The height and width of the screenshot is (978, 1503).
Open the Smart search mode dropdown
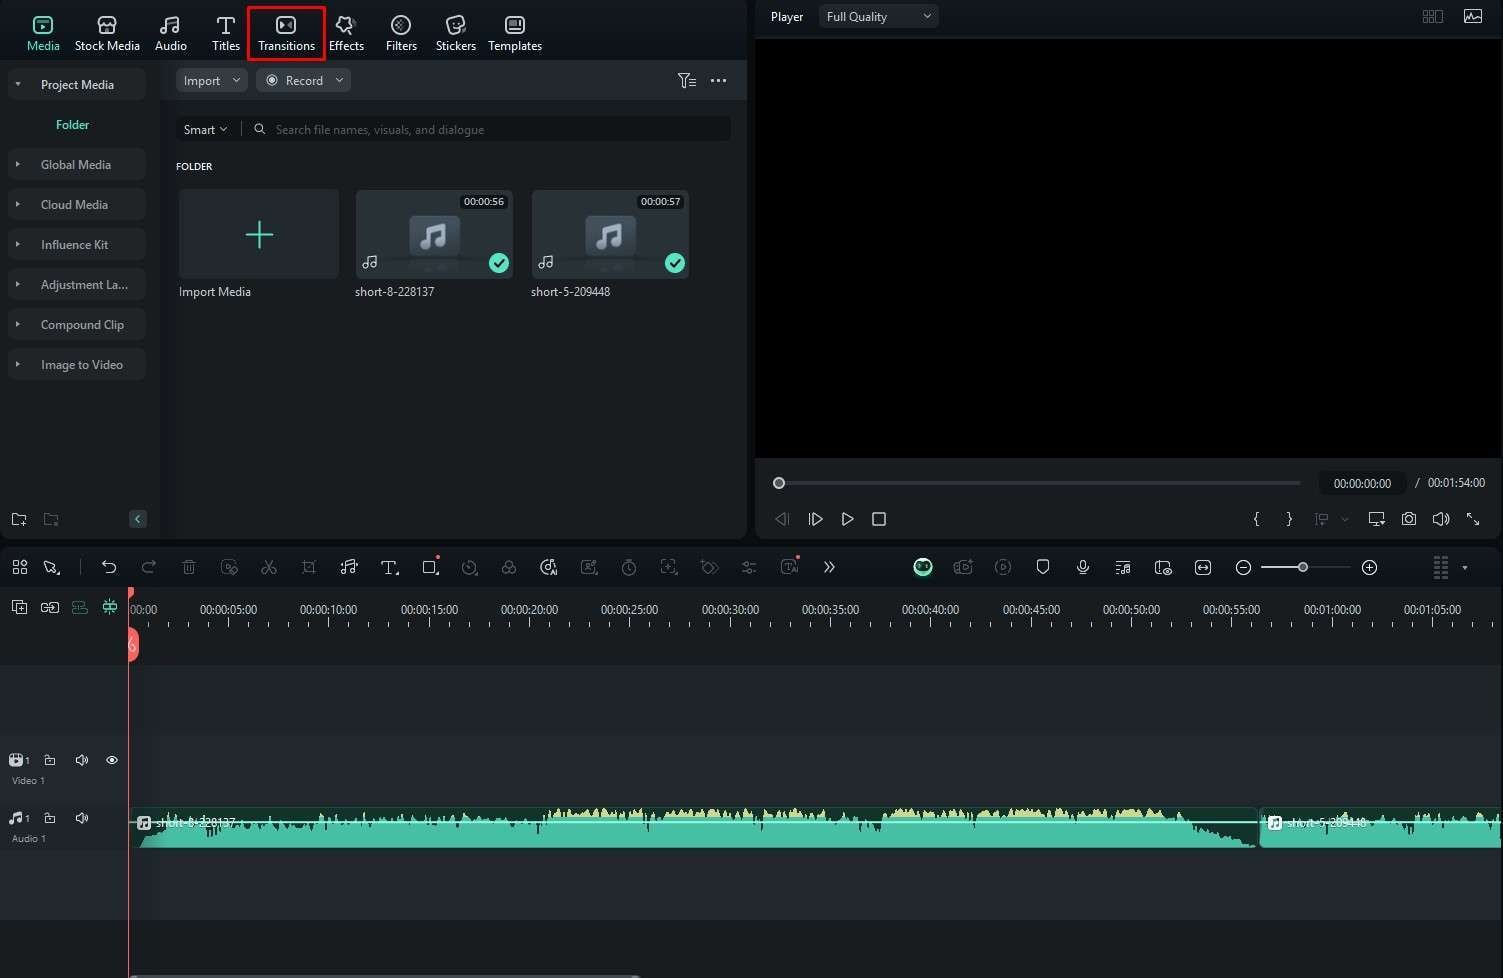tap(205, 129)
